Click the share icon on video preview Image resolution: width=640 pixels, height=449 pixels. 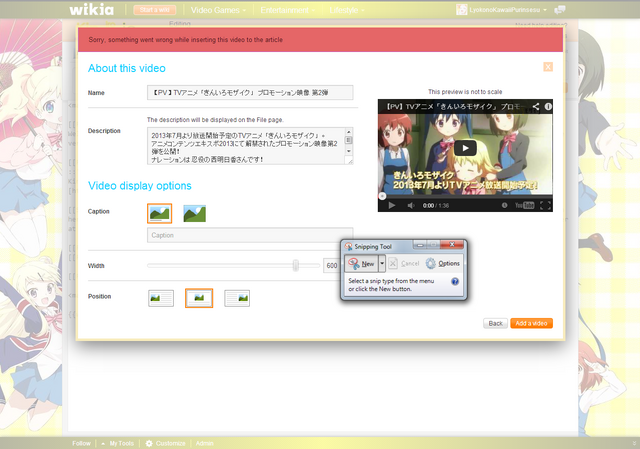(x=536, y=107)
